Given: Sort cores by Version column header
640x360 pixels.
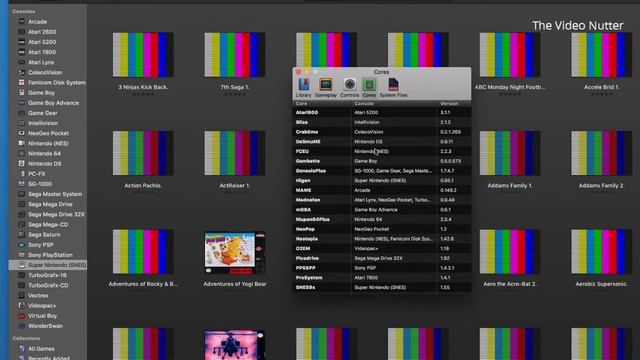Looking at the screenshot, I should pos(454,104).
